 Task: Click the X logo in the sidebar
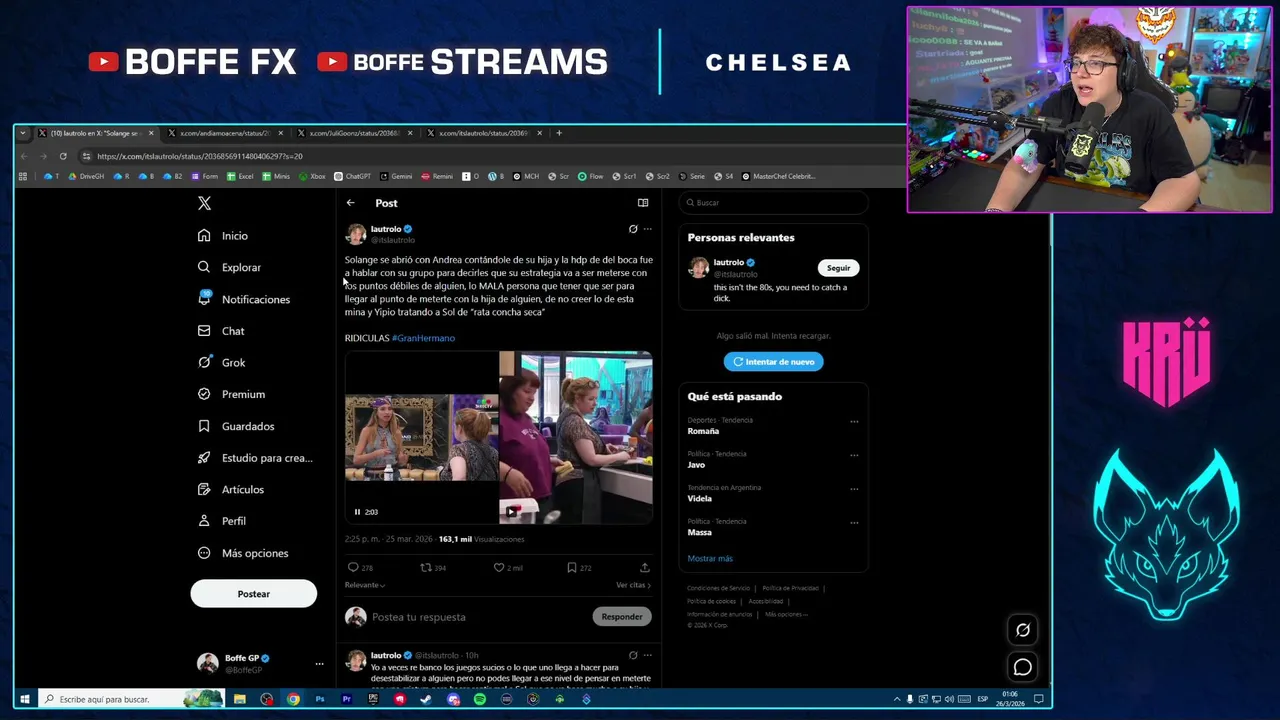[204, 203]
